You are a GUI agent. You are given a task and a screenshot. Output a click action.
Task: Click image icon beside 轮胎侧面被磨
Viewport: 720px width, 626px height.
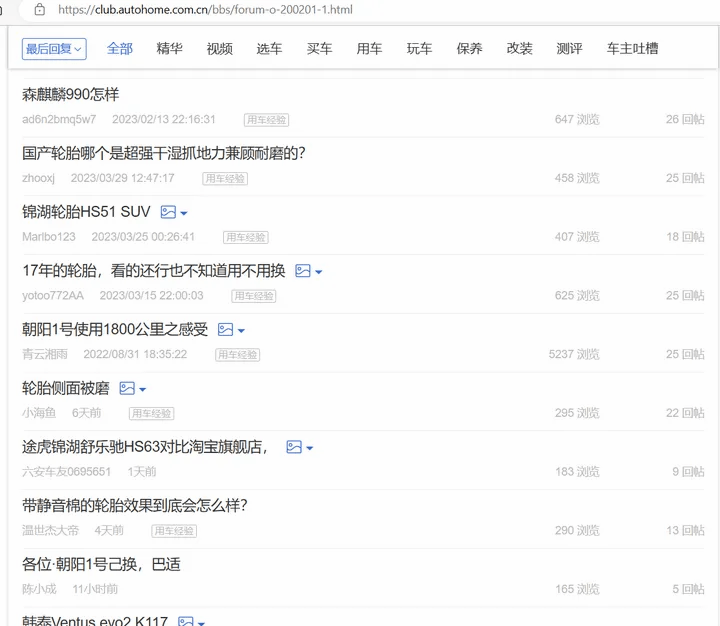click(x=127, y=388)
